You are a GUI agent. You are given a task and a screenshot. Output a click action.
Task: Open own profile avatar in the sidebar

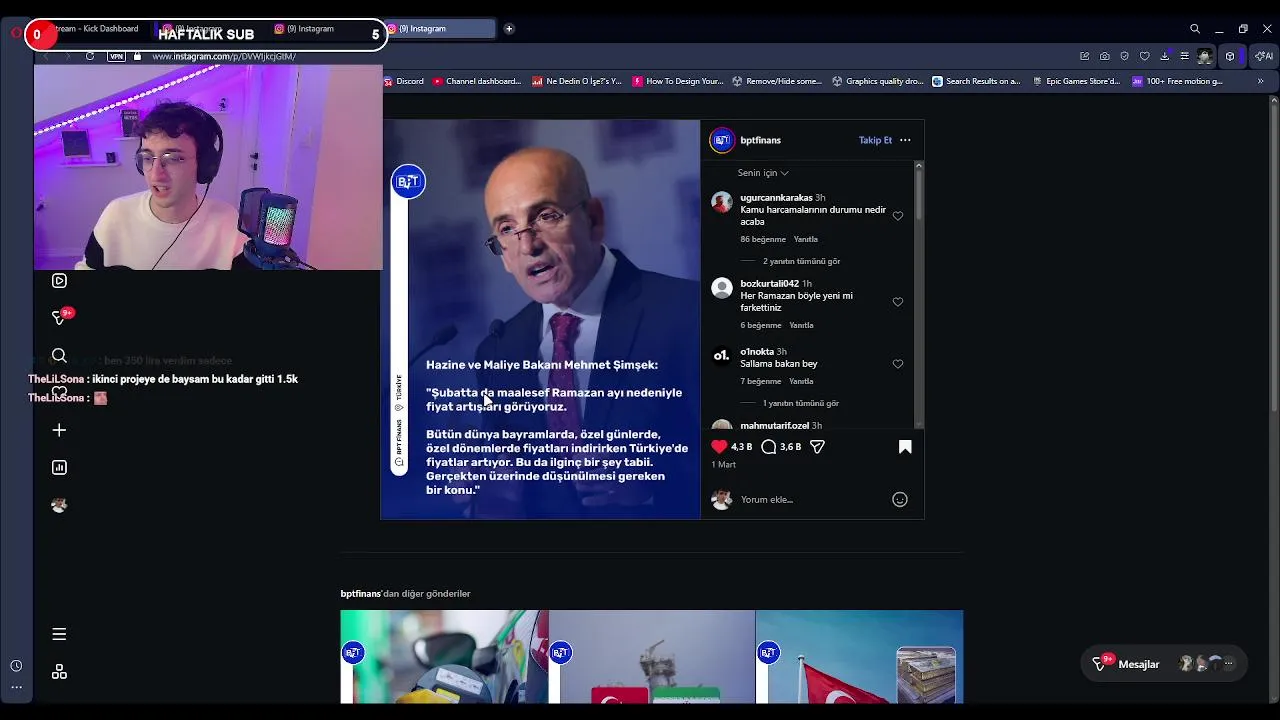[x=59, y=505]
